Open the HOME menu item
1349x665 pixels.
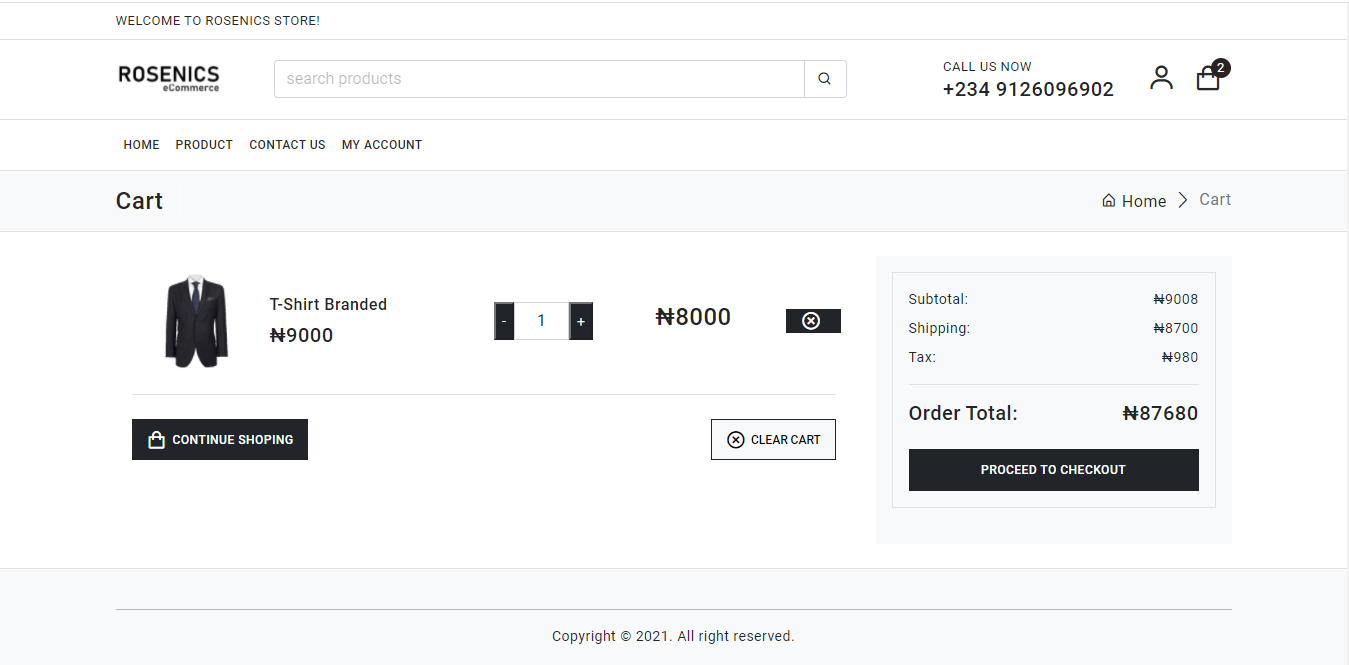click(x=142, y=145)
